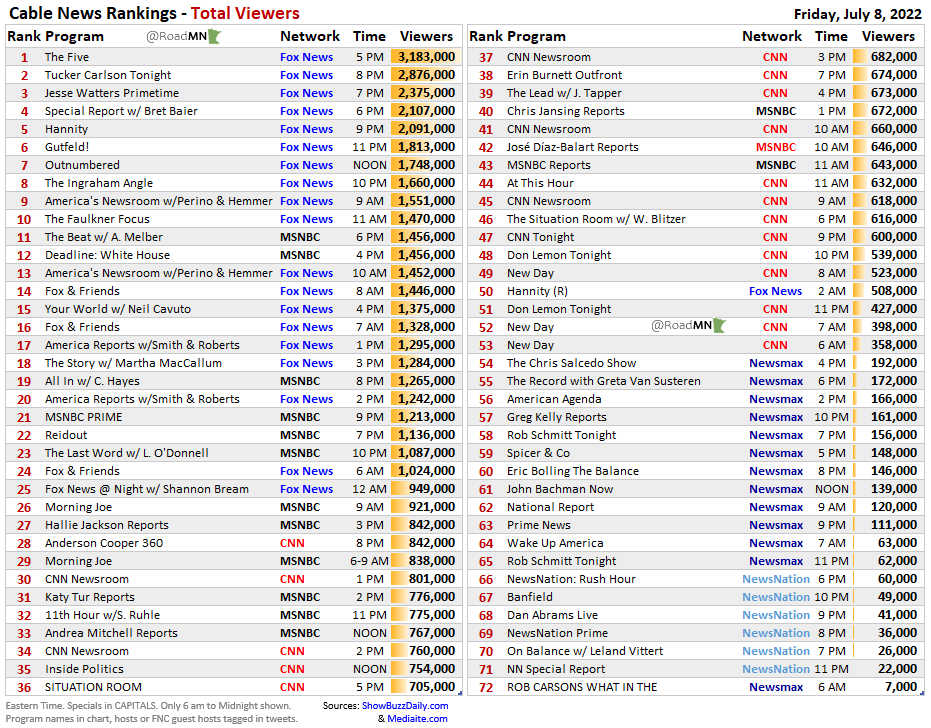Click the Network column header in the right table

[771, 36]
